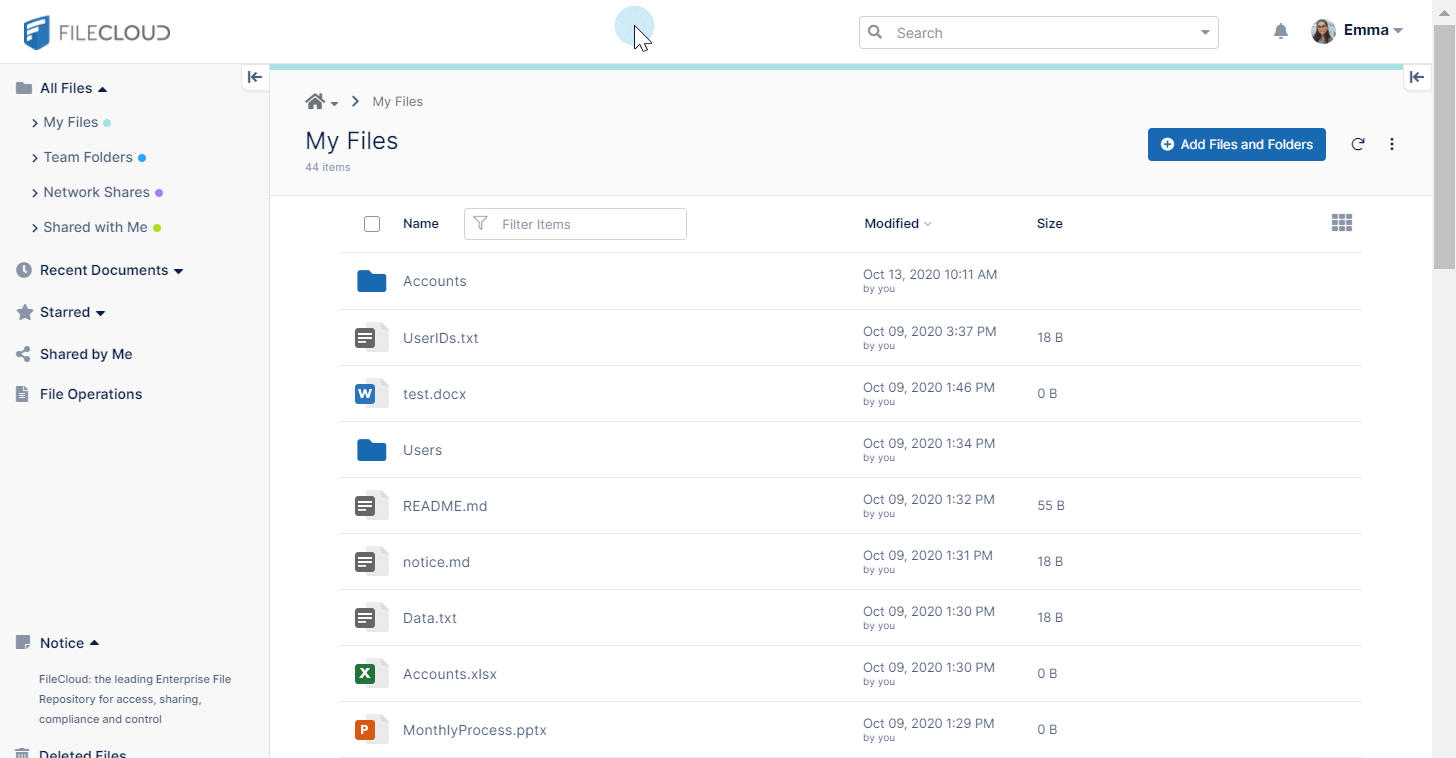Click into the Search field
The width and height of the screenshot is (1456, 758).
pos(1039,32)
